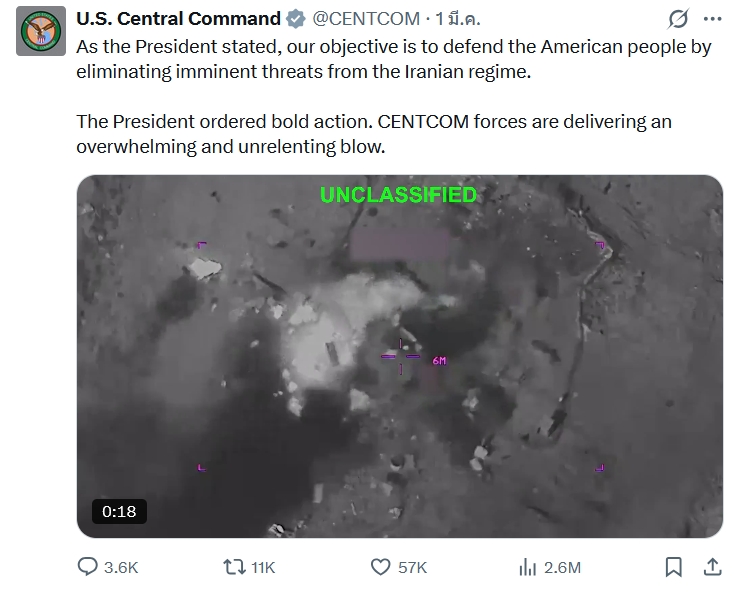743x594 pixels.
Task: Click the 57K likes count
Action: click(x=412, y=567)
